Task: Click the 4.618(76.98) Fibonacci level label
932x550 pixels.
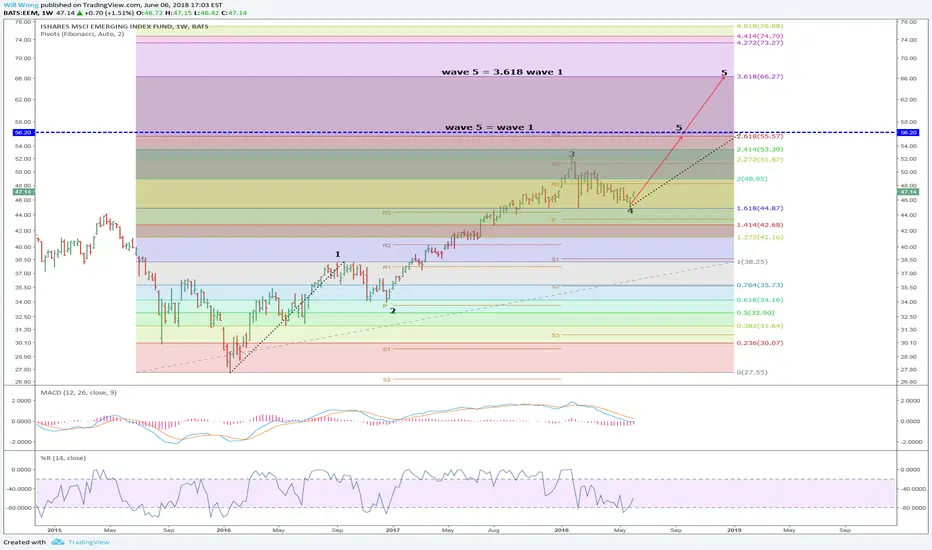Action: coord(760,26)
